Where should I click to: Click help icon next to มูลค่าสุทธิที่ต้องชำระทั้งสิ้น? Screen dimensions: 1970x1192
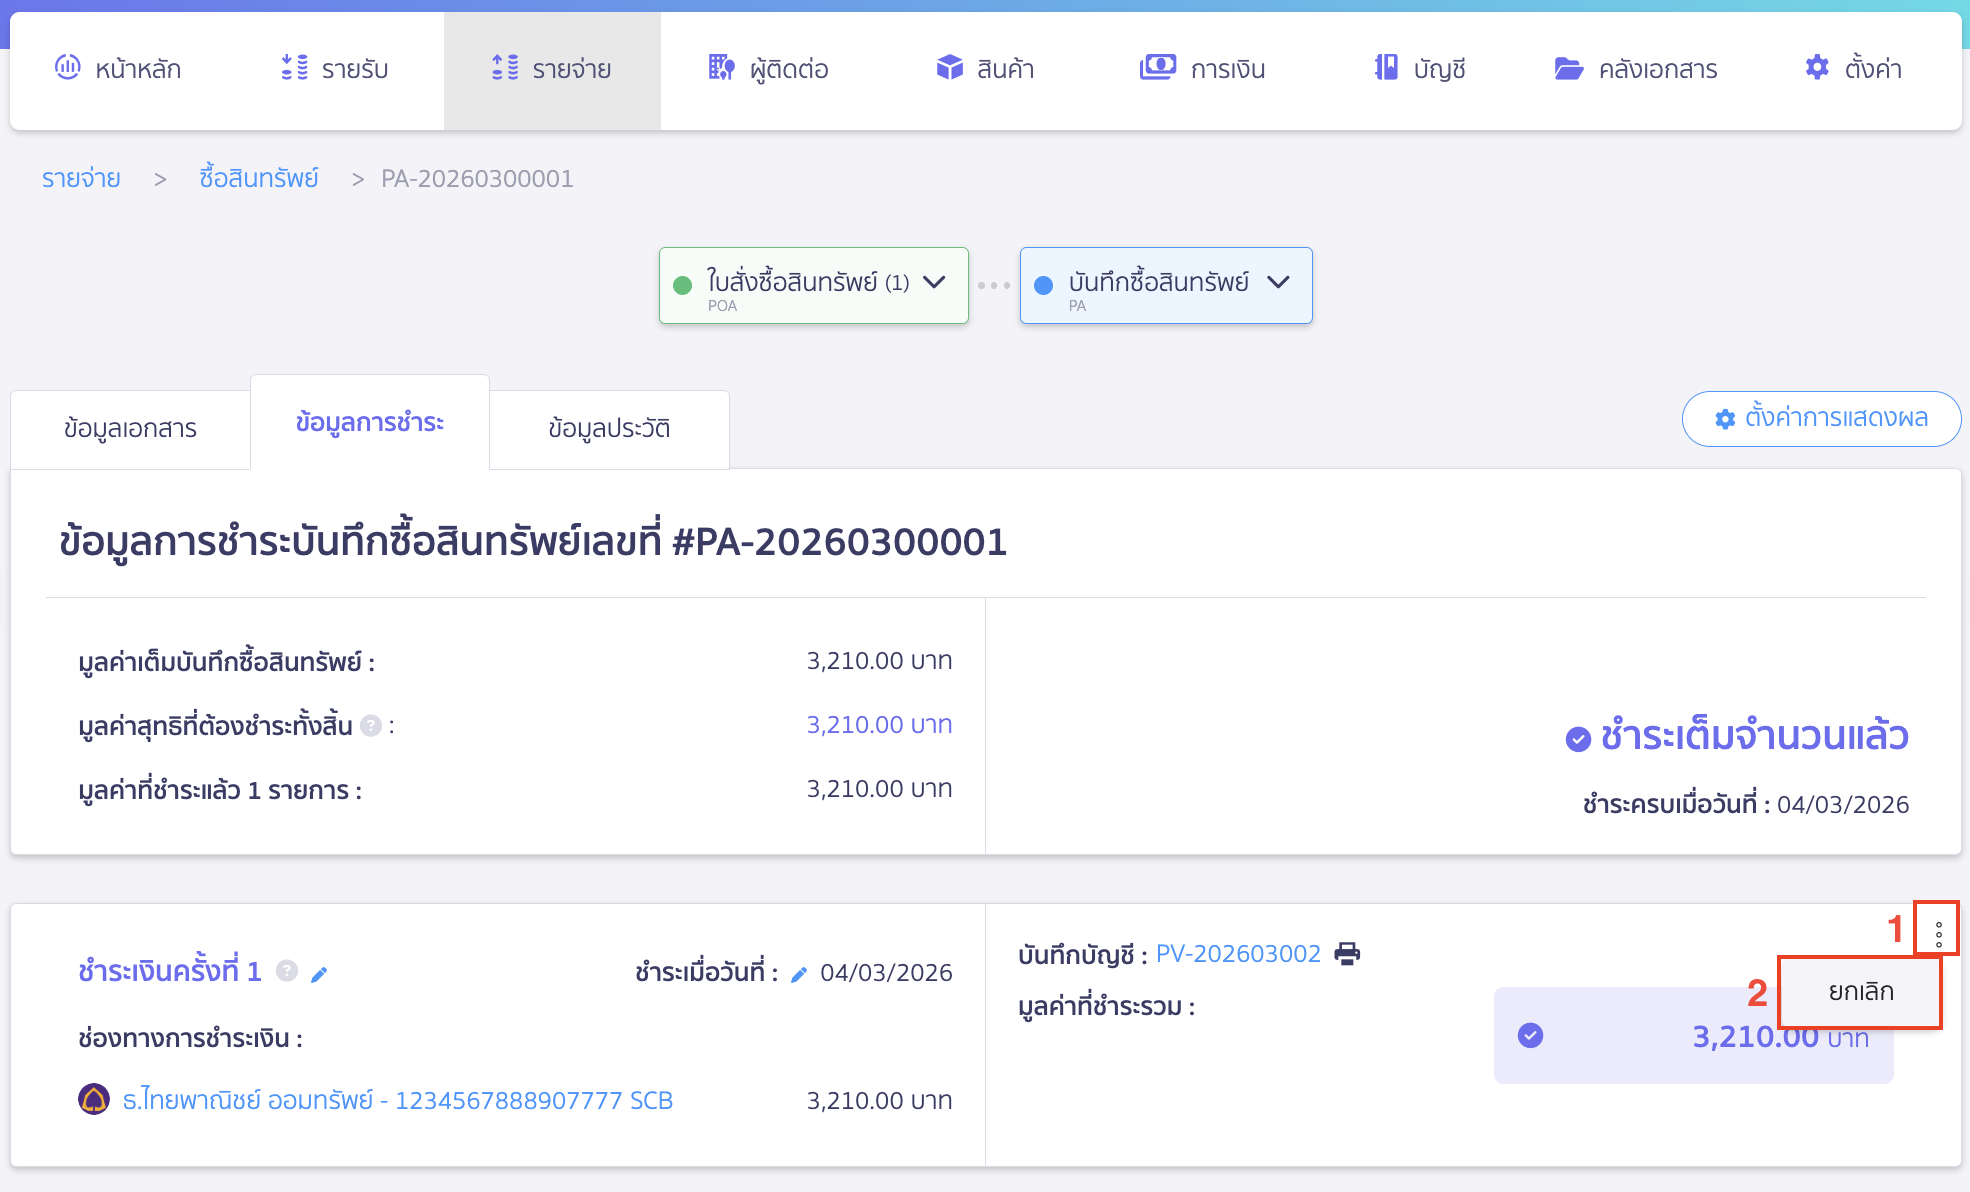370,726
